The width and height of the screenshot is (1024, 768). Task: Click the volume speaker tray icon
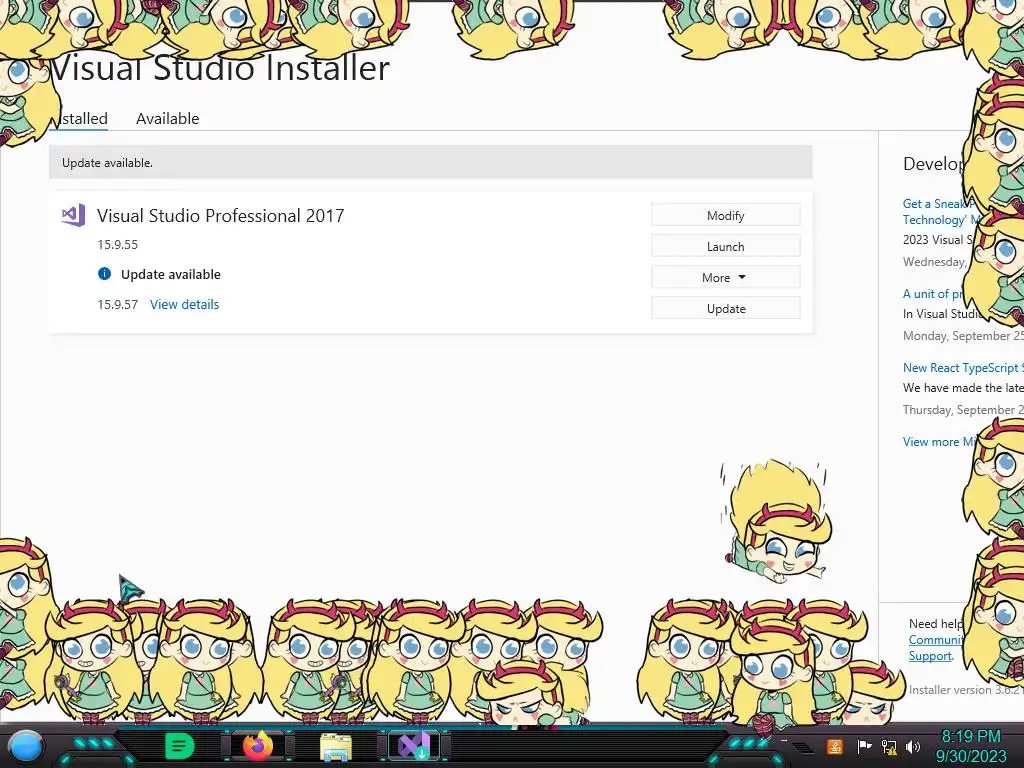pos(913,747)
